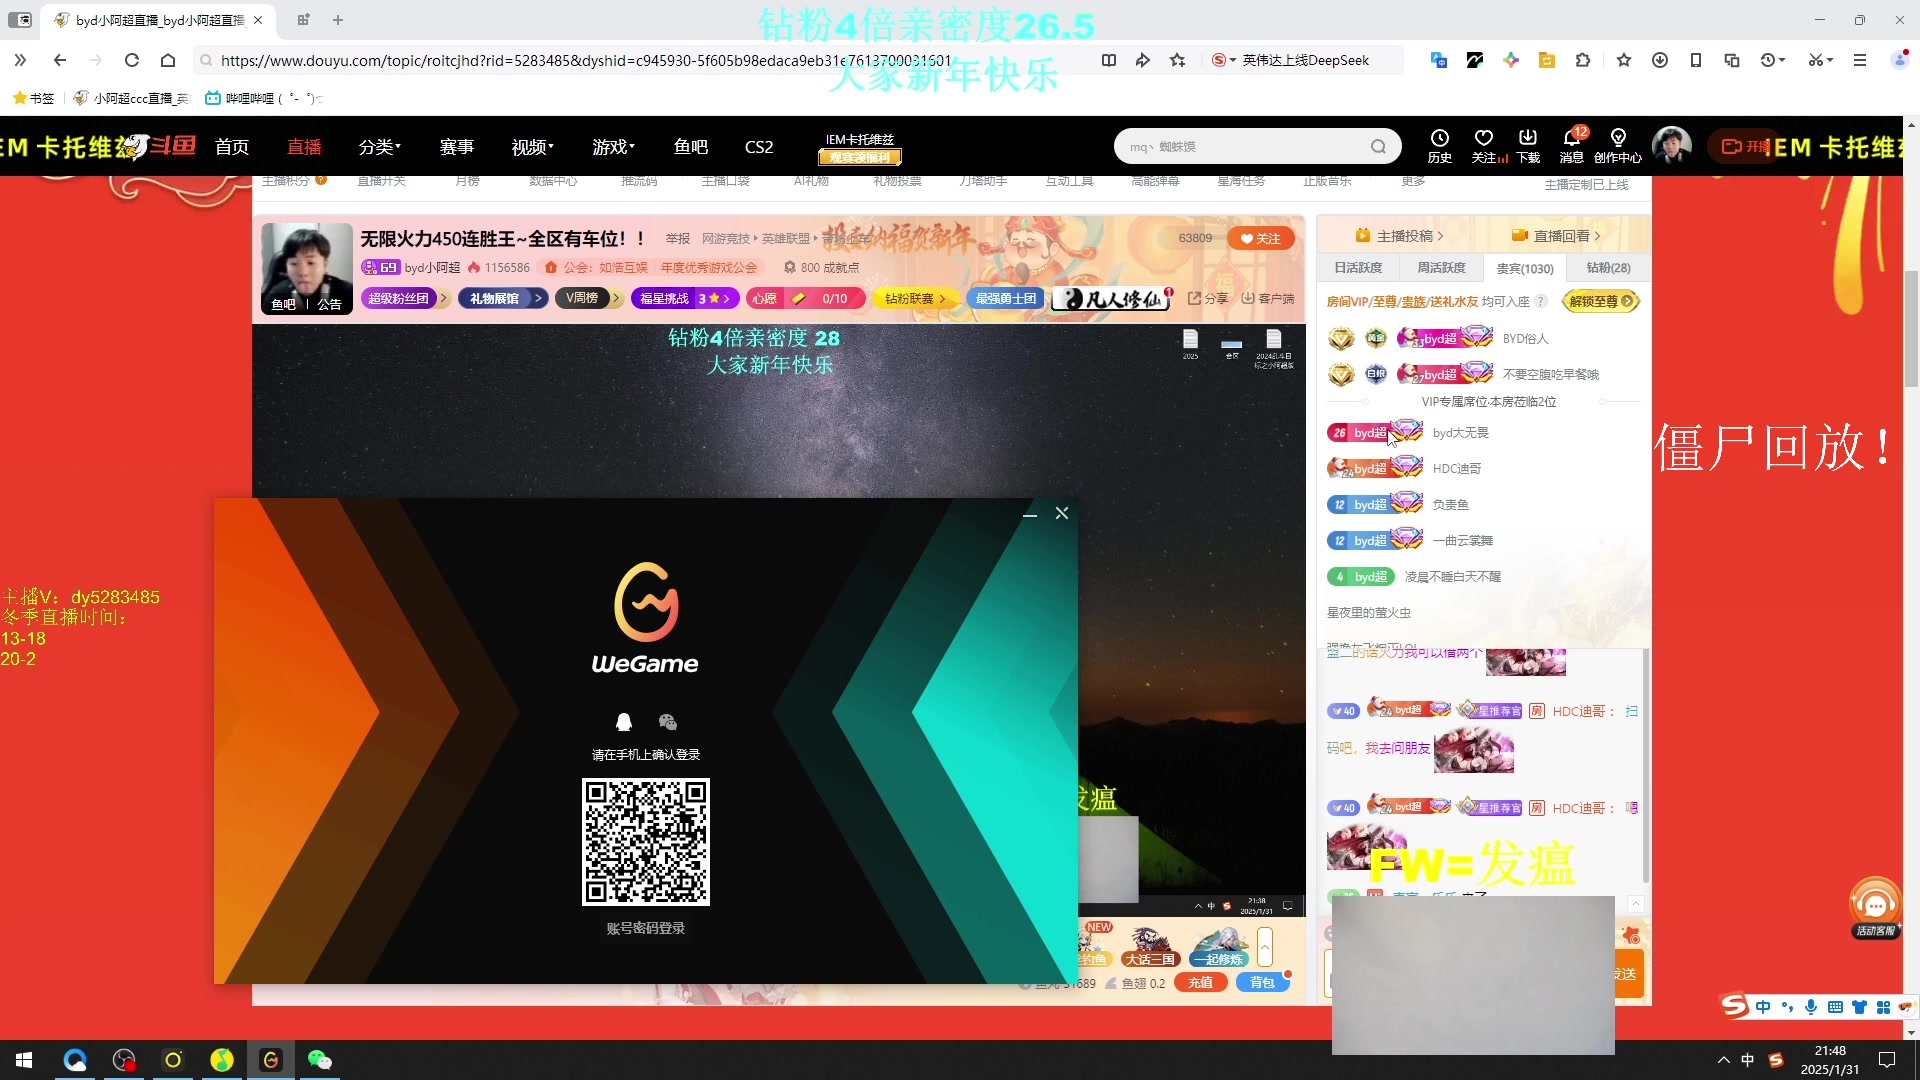The width and height of the screenshot is (1920, 1080).
Task: Expand the 游戏 dropdown in Douyu nav
Action: 614,147
